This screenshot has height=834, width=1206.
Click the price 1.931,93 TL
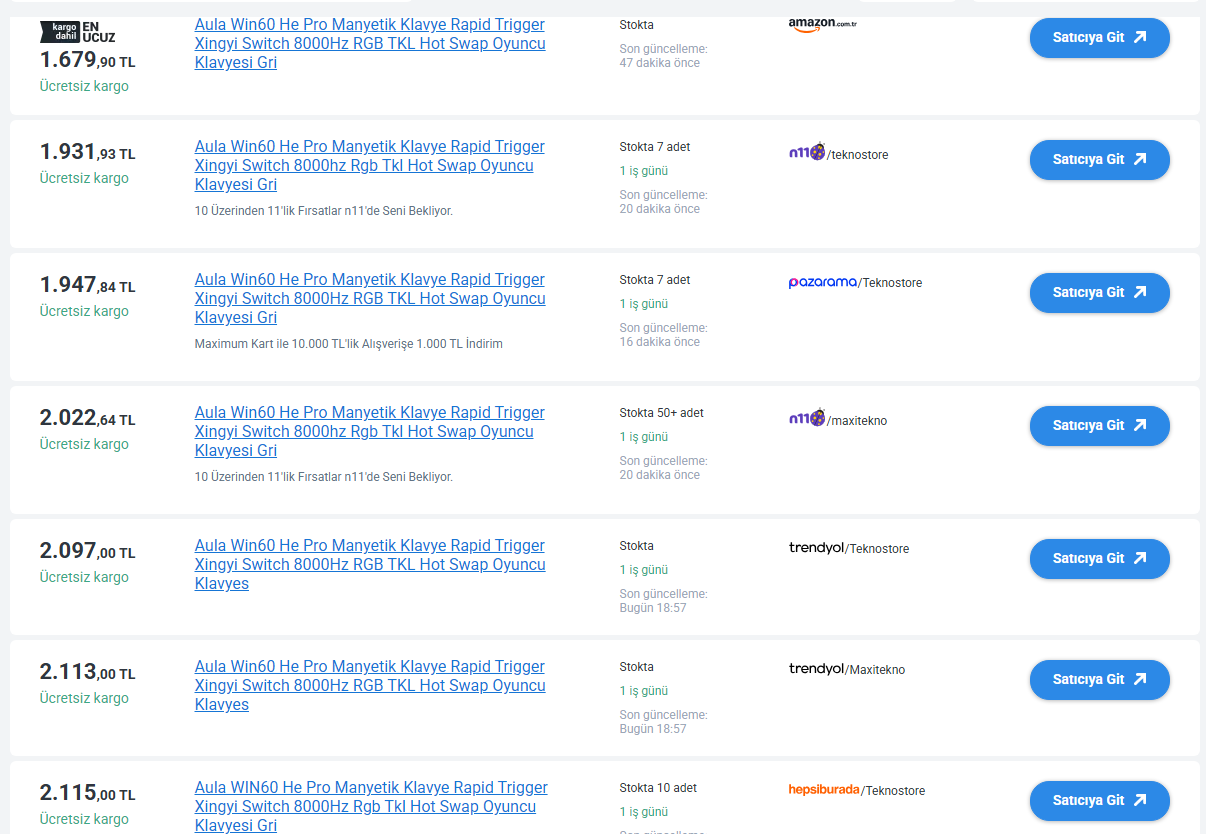[87, 152]
